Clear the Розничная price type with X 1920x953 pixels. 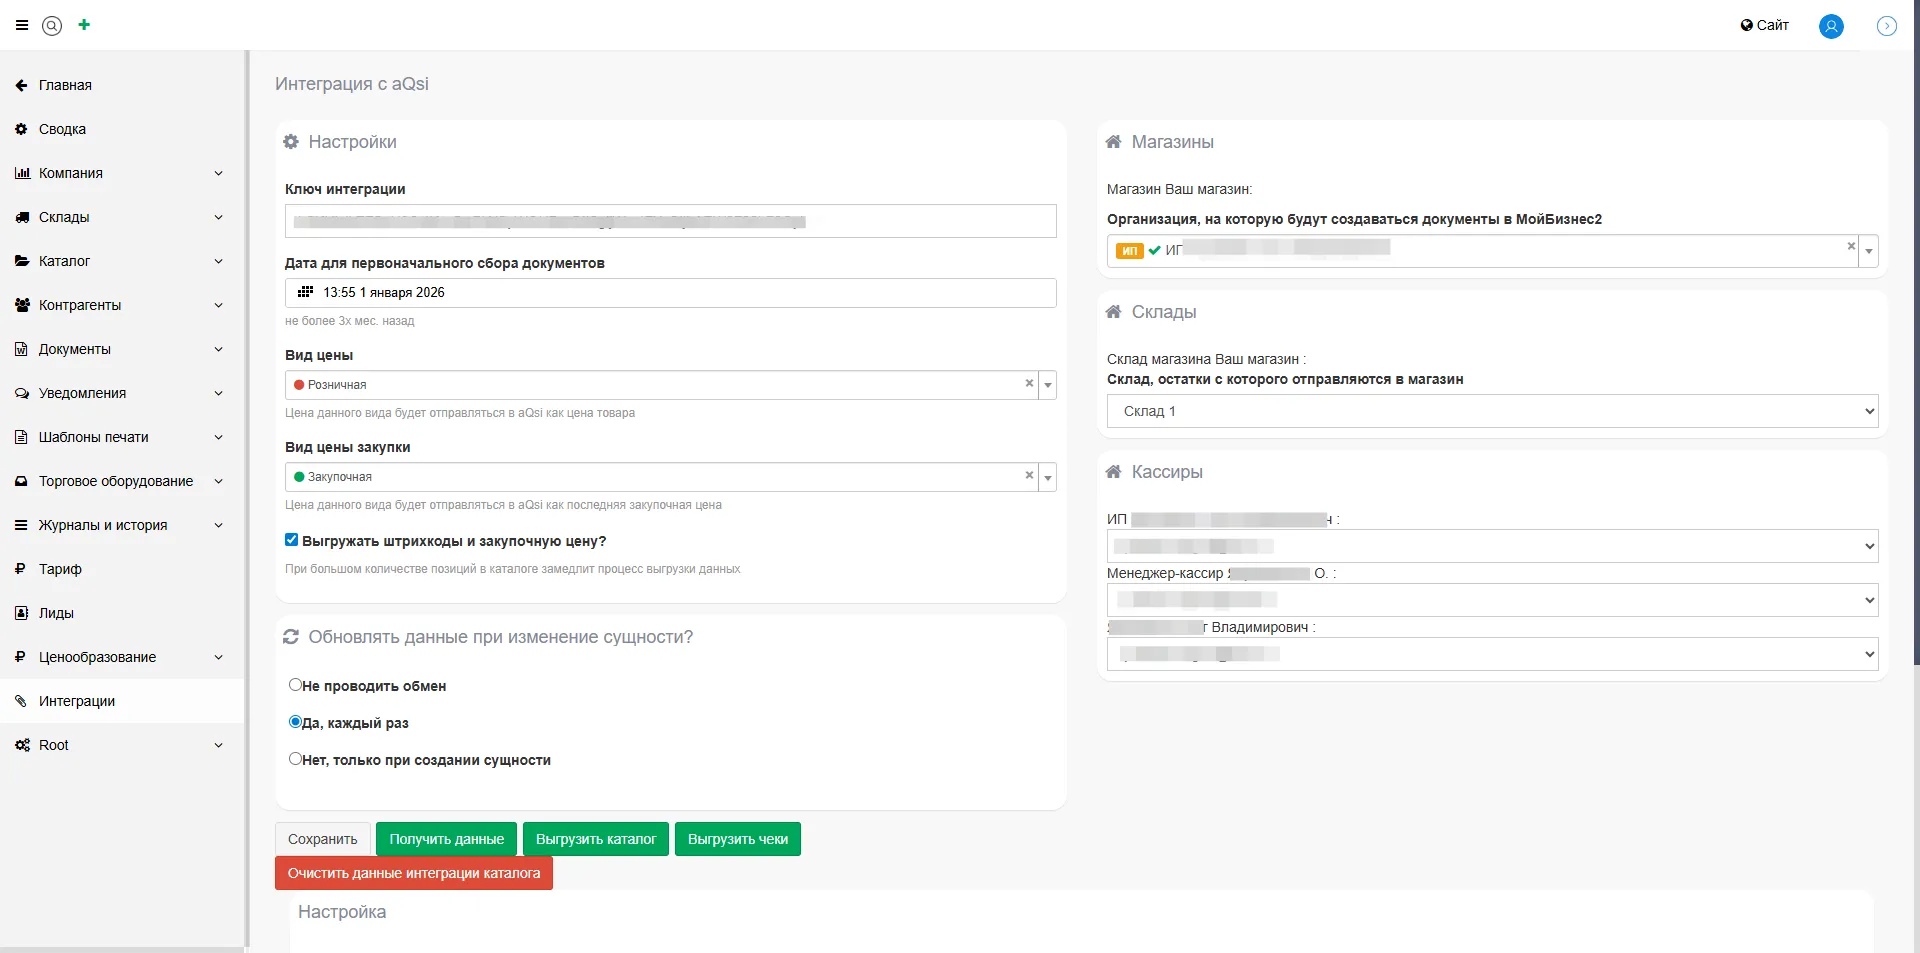pos(1029,384)
